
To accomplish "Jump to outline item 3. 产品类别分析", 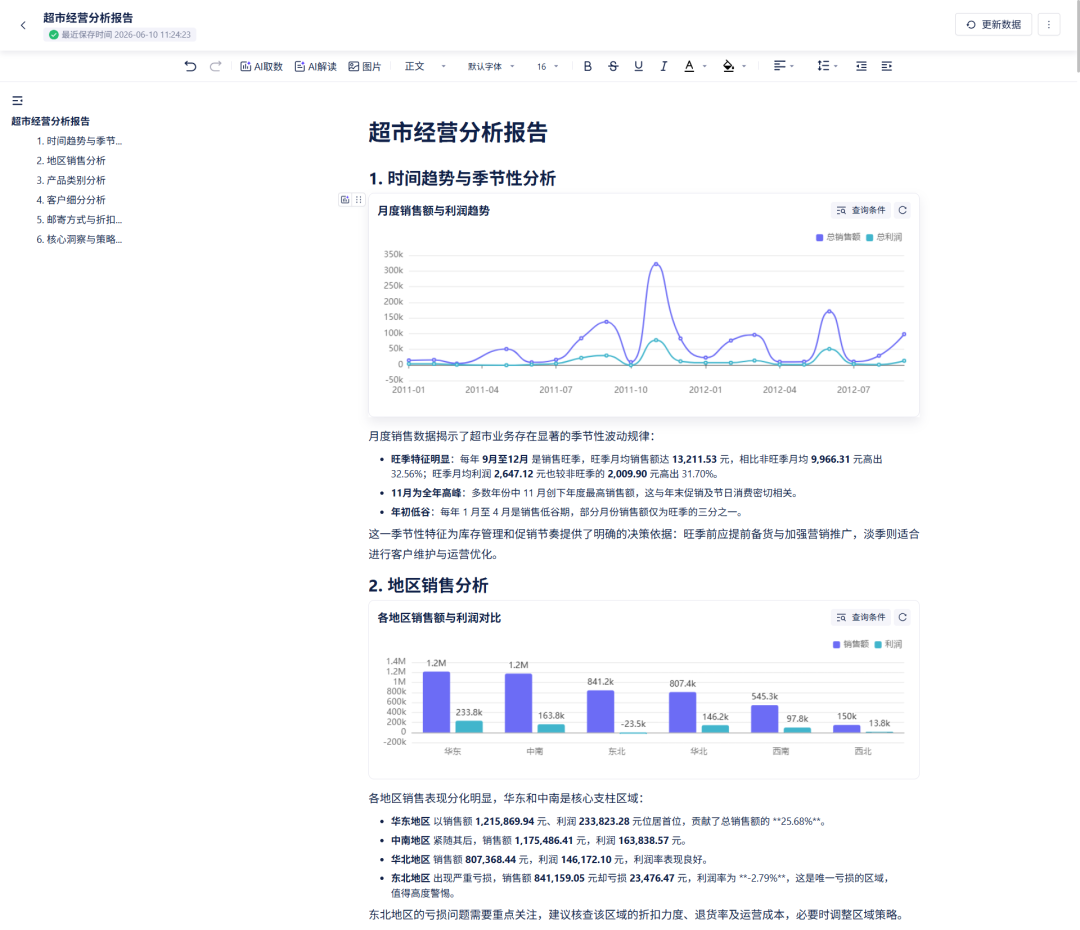I will [x=71, y=180].
